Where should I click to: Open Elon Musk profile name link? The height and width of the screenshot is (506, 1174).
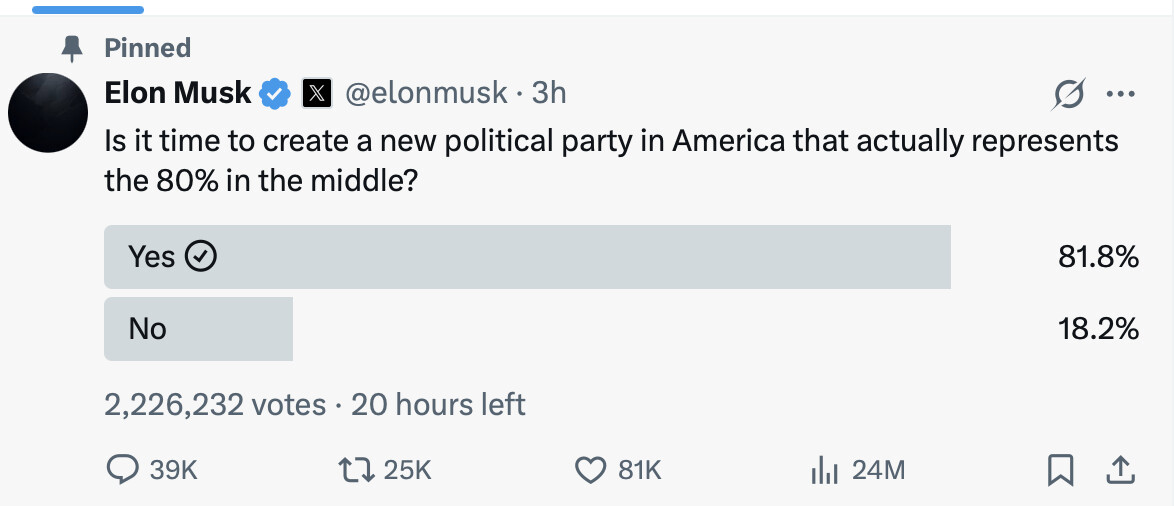click(x=178, y=93)
